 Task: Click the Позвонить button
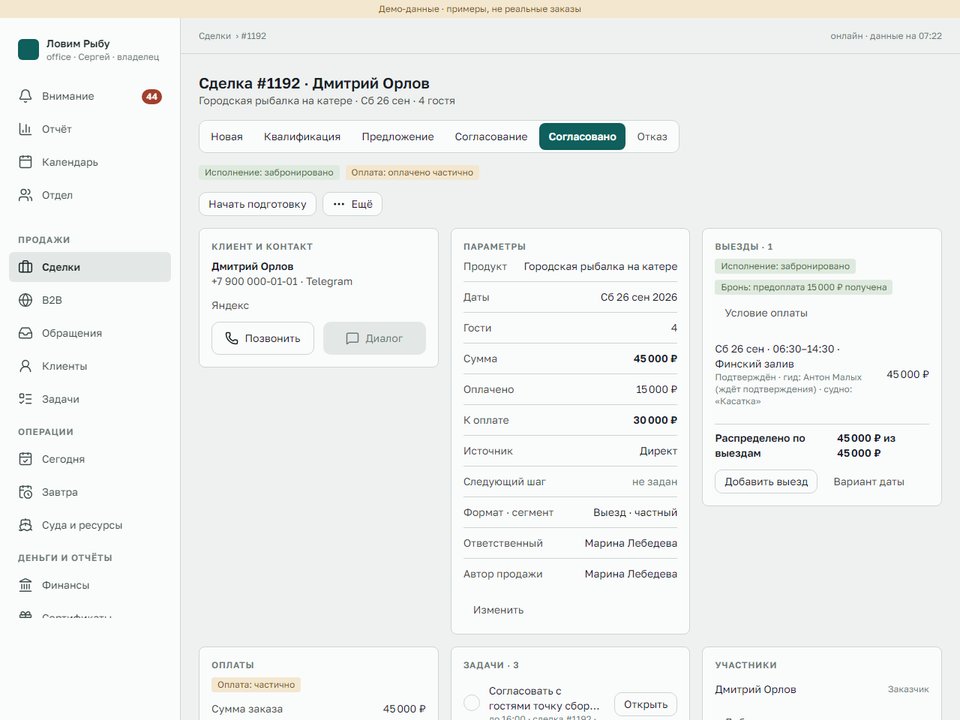pyautogui.click(x=263, y=339)
